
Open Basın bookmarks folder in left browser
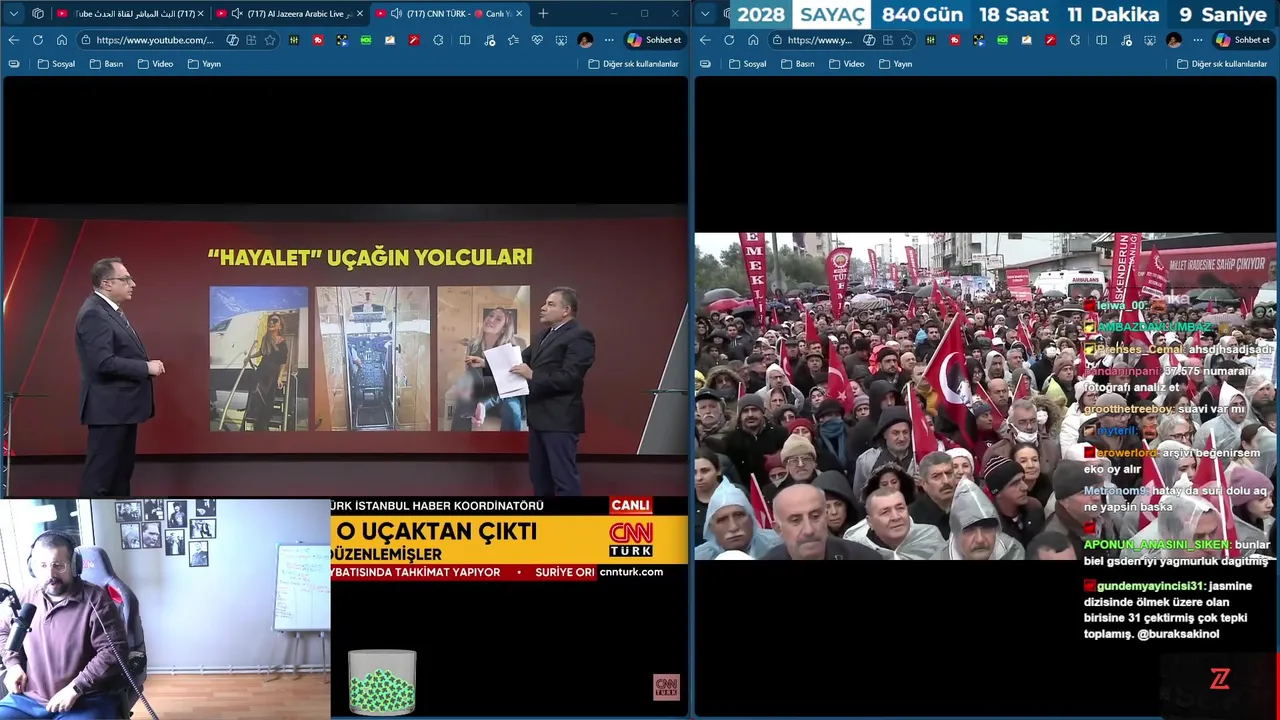(106, 64)
